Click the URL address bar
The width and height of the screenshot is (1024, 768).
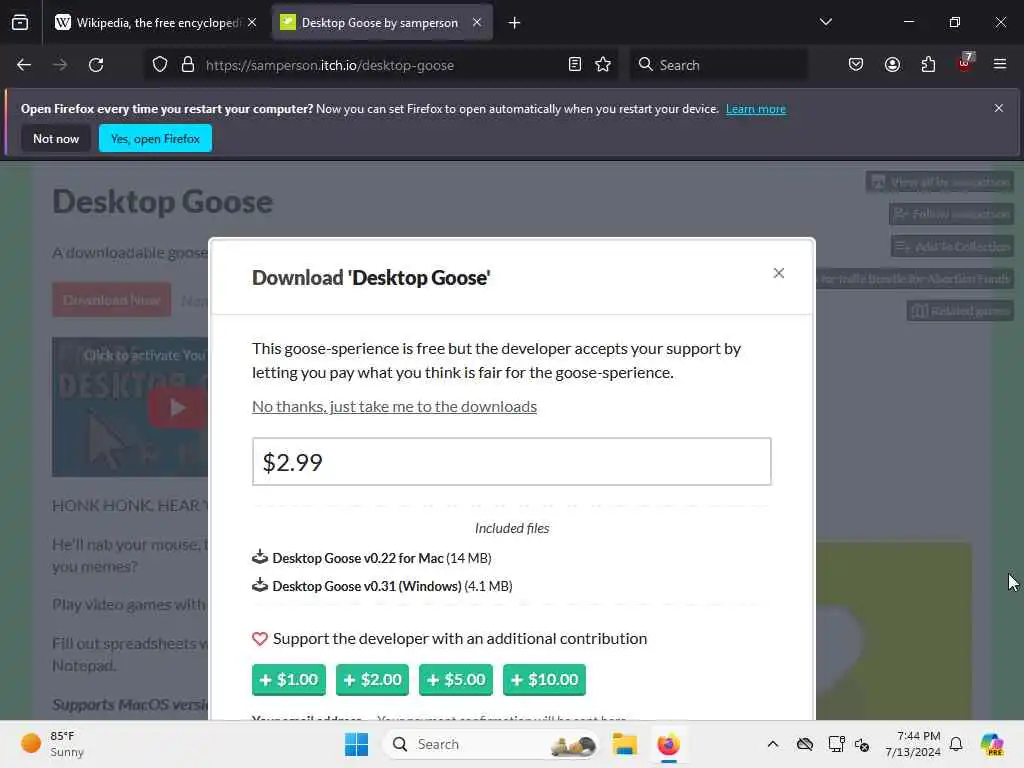tap(381, 65)
